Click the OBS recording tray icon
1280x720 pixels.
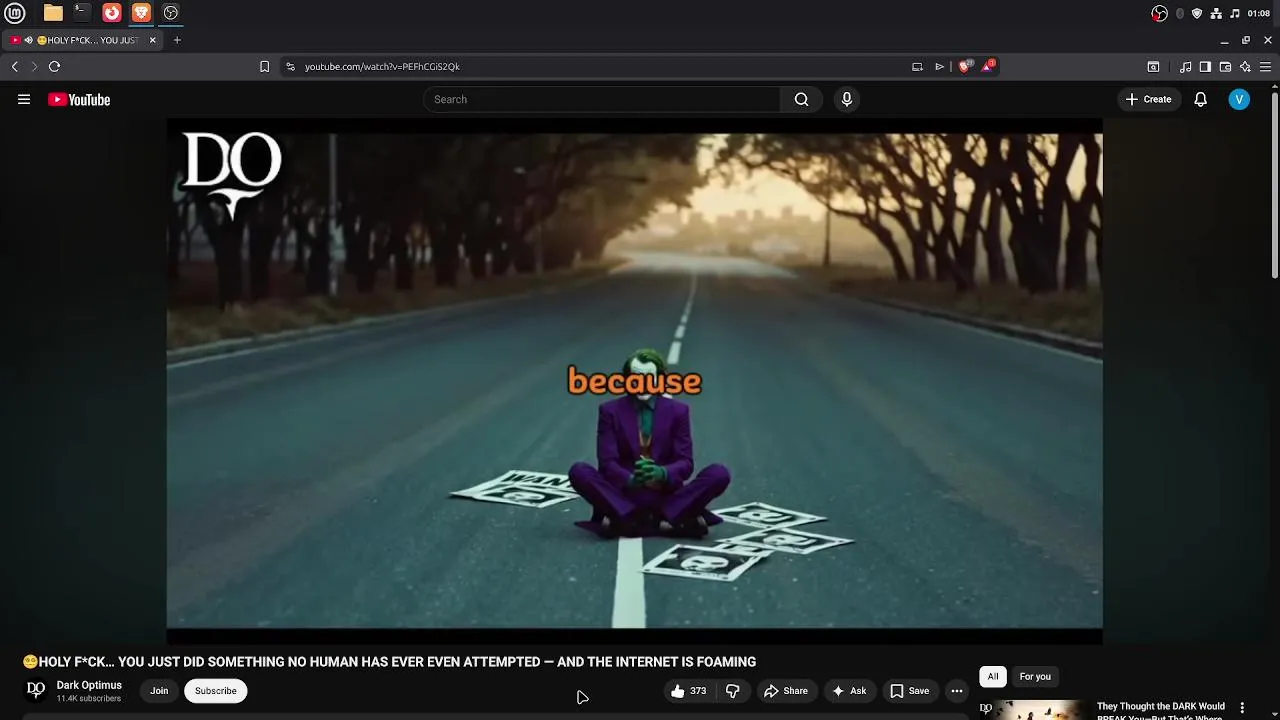(x=1159, y=13)
